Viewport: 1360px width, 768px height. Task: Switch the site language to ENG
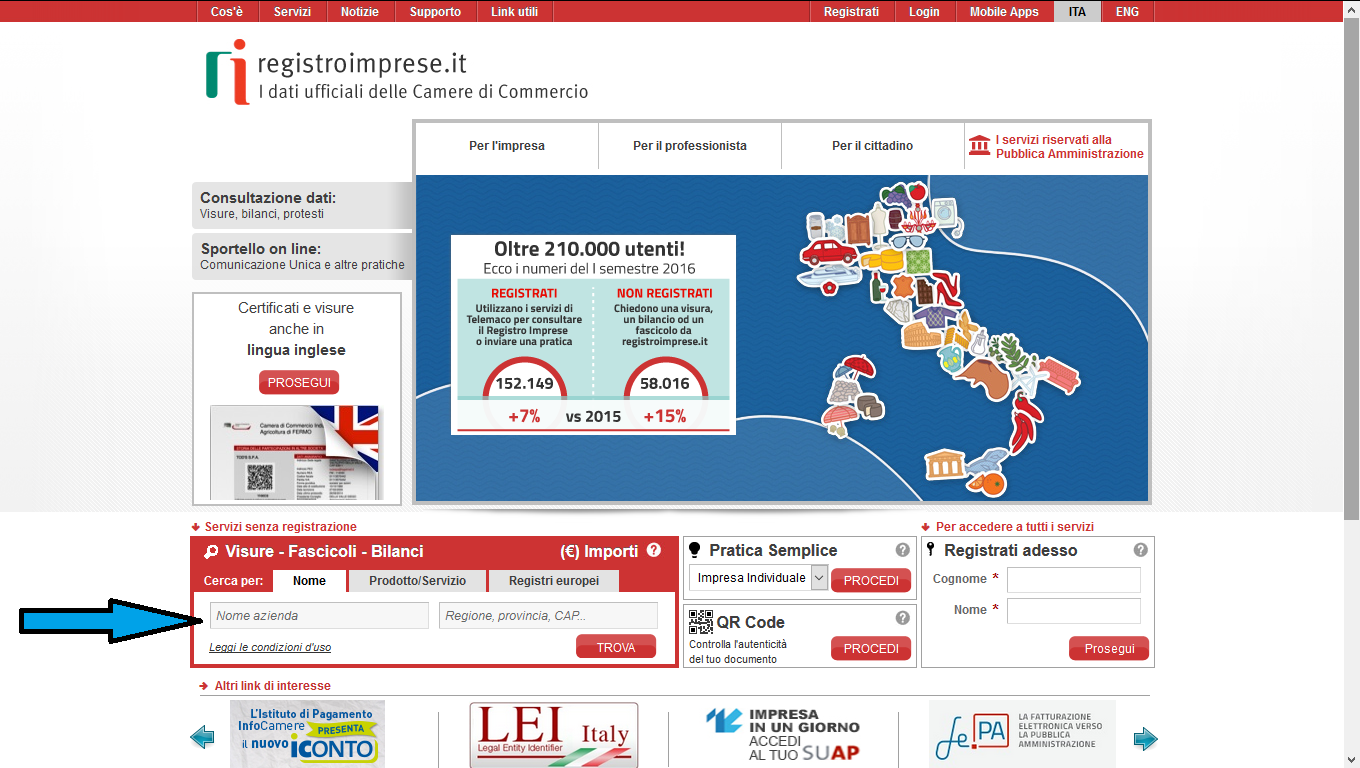tap(1127, 12)
